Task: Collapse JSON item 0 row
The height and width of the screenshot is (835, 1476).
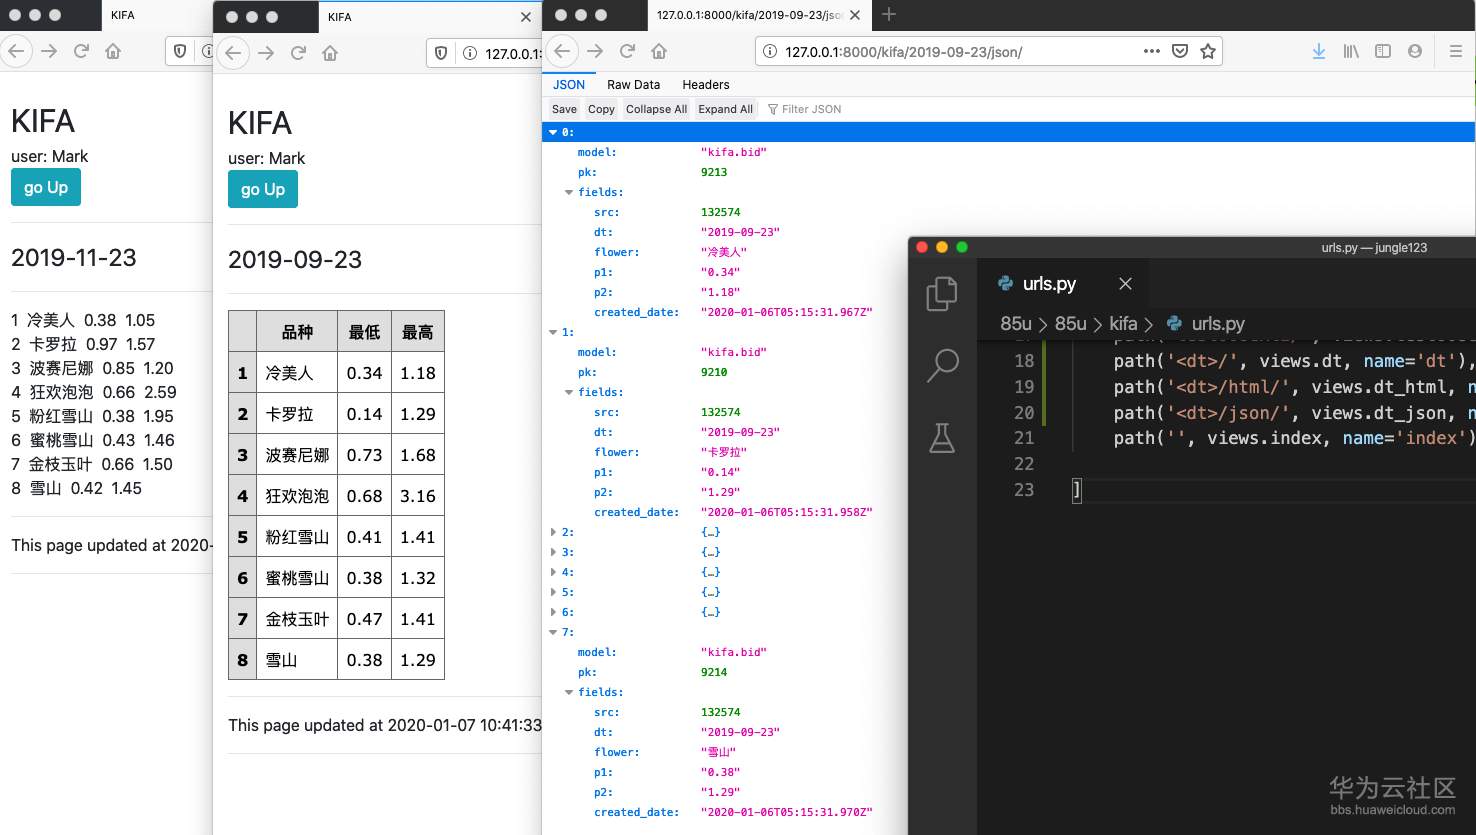Action: pos(553,132)
